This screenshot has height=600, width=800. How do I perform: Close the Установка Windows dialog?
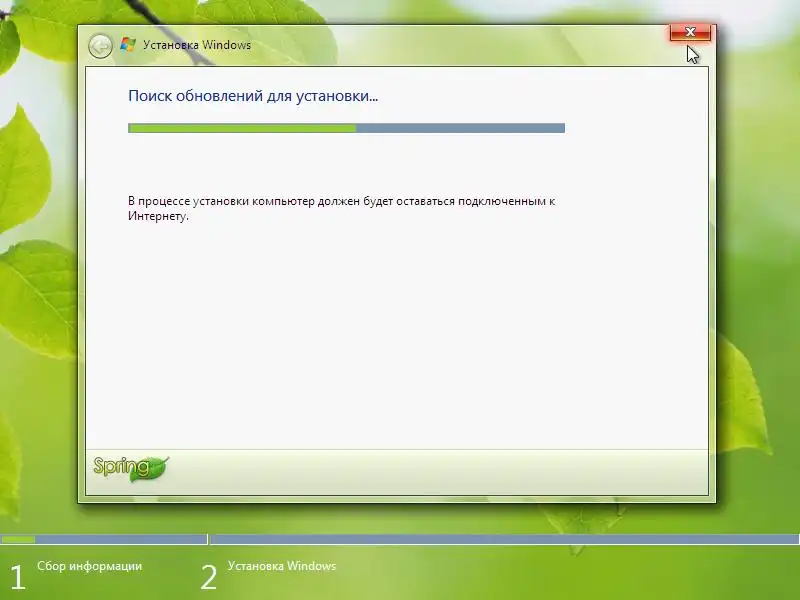click(690, 32)
